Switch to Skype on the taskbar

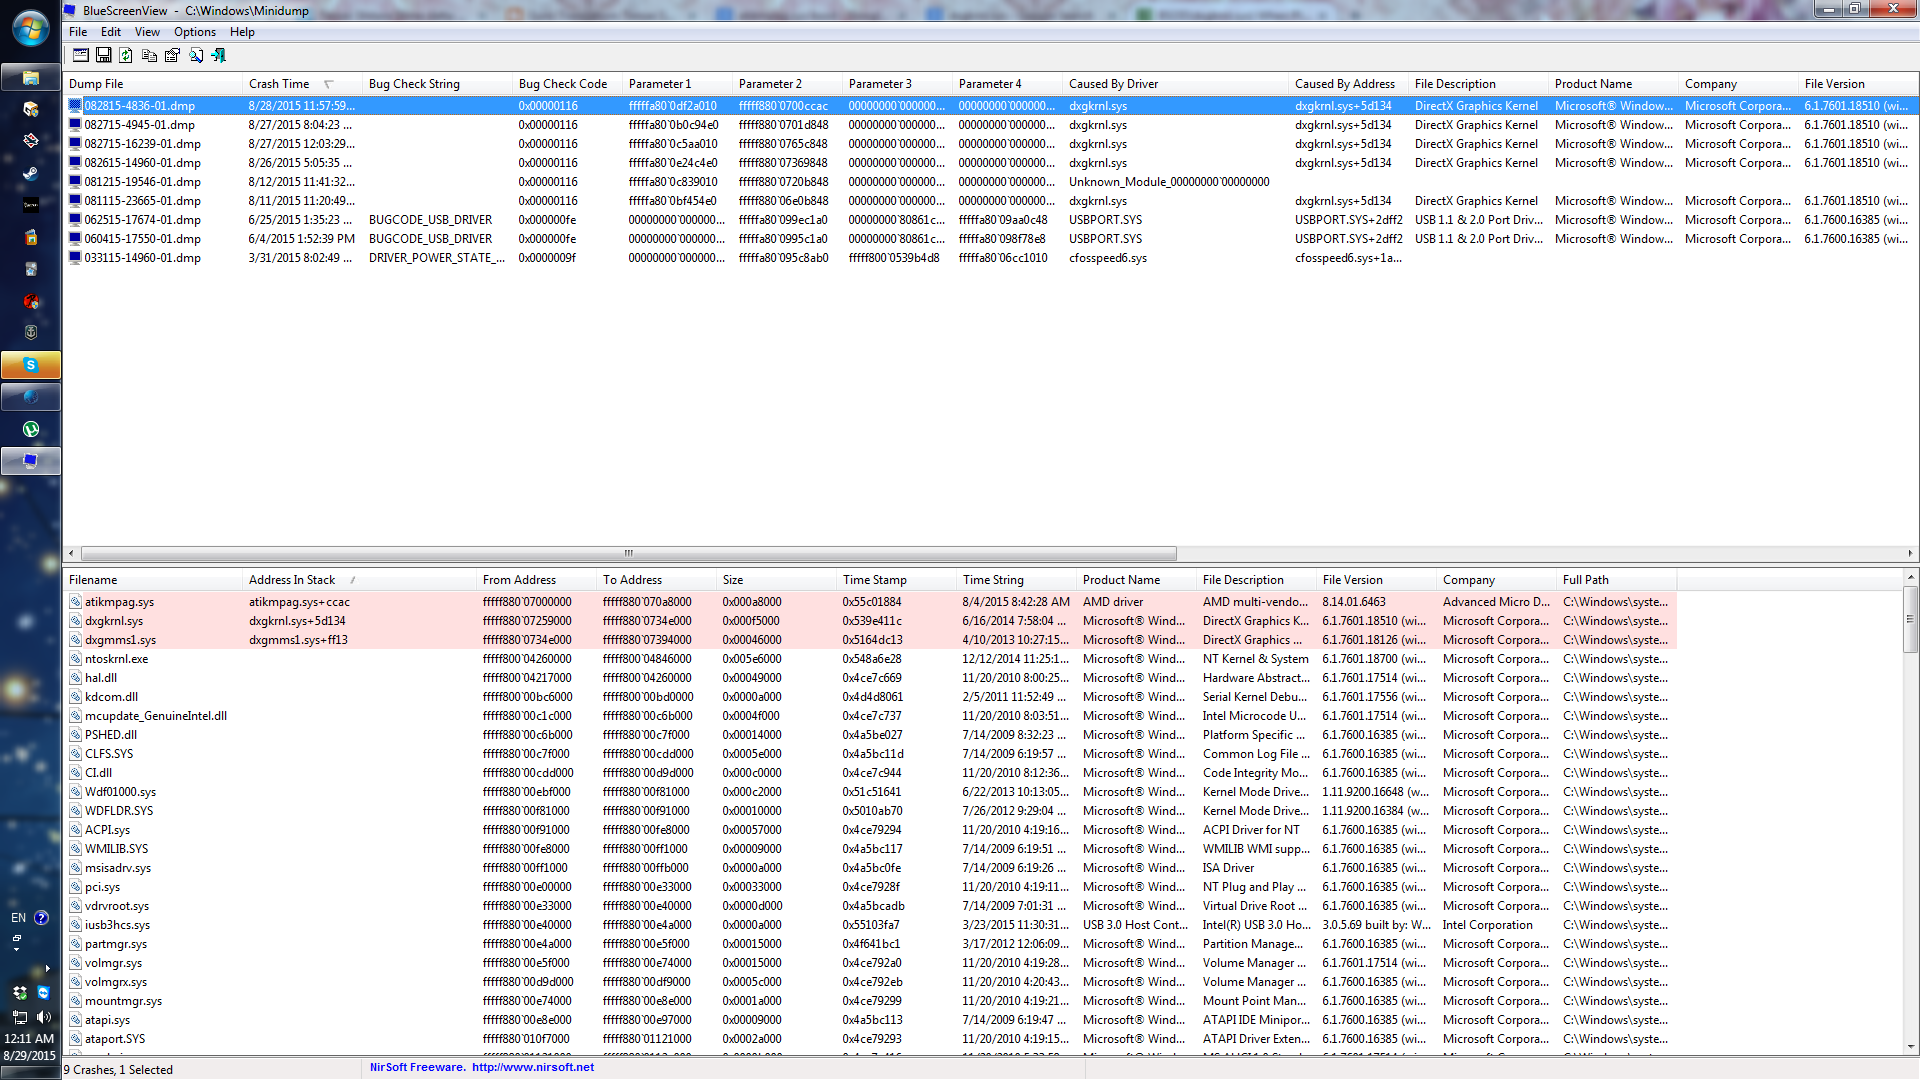(x=31, y=365)
